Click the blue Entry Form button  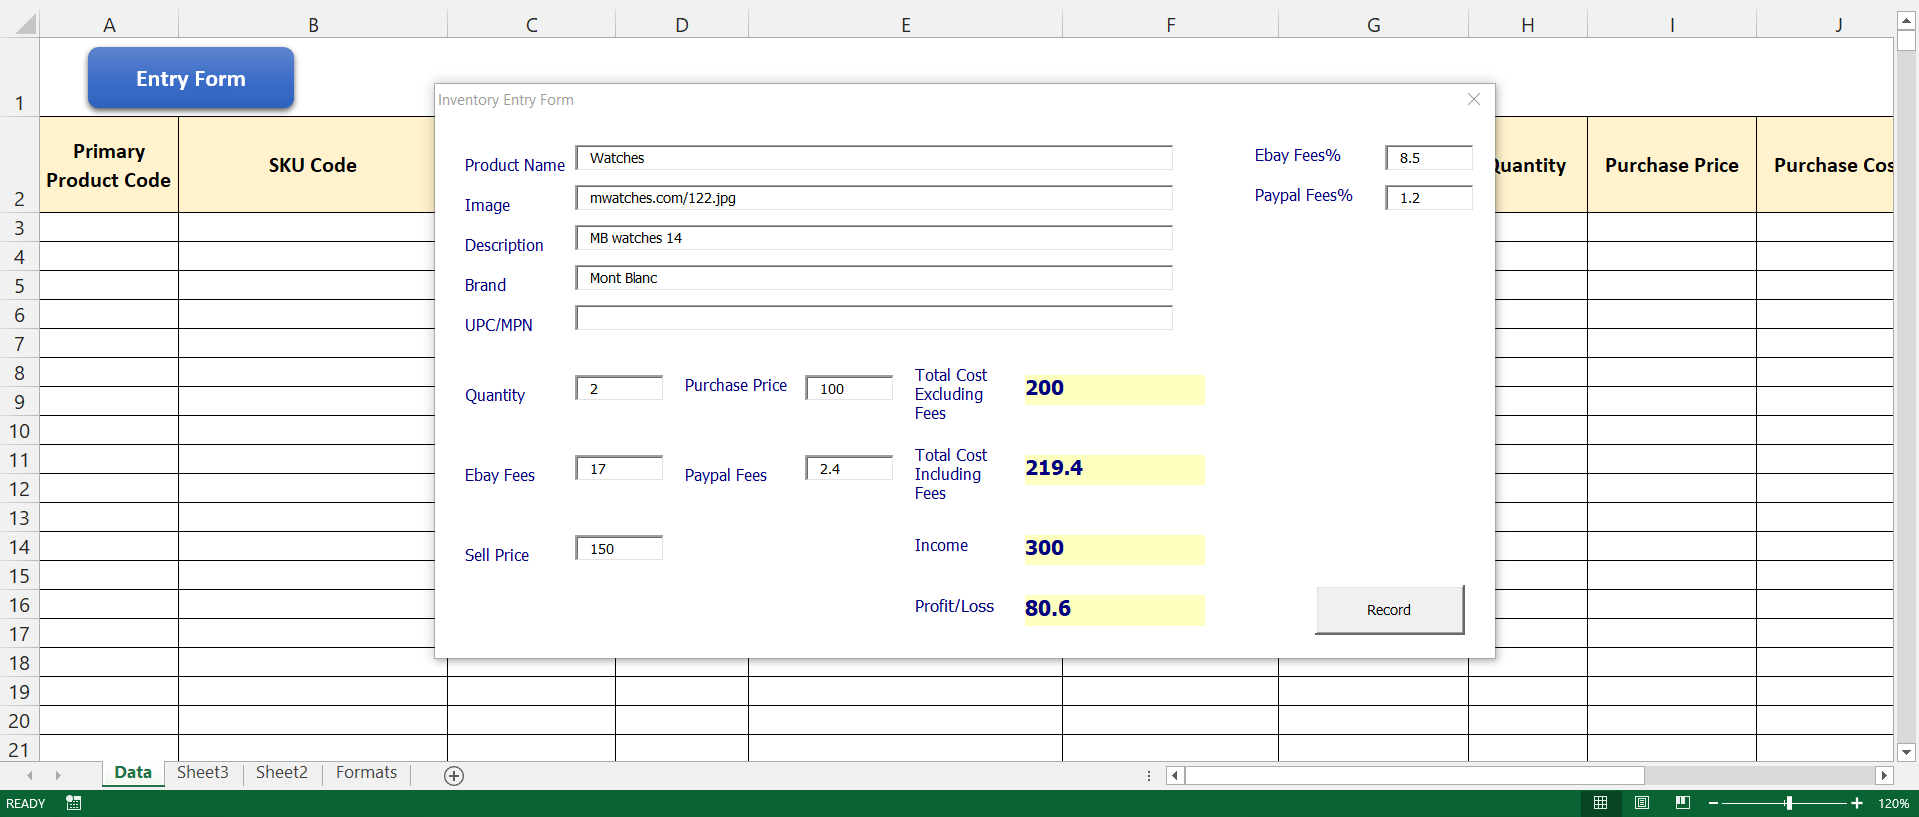click(191, 78)
